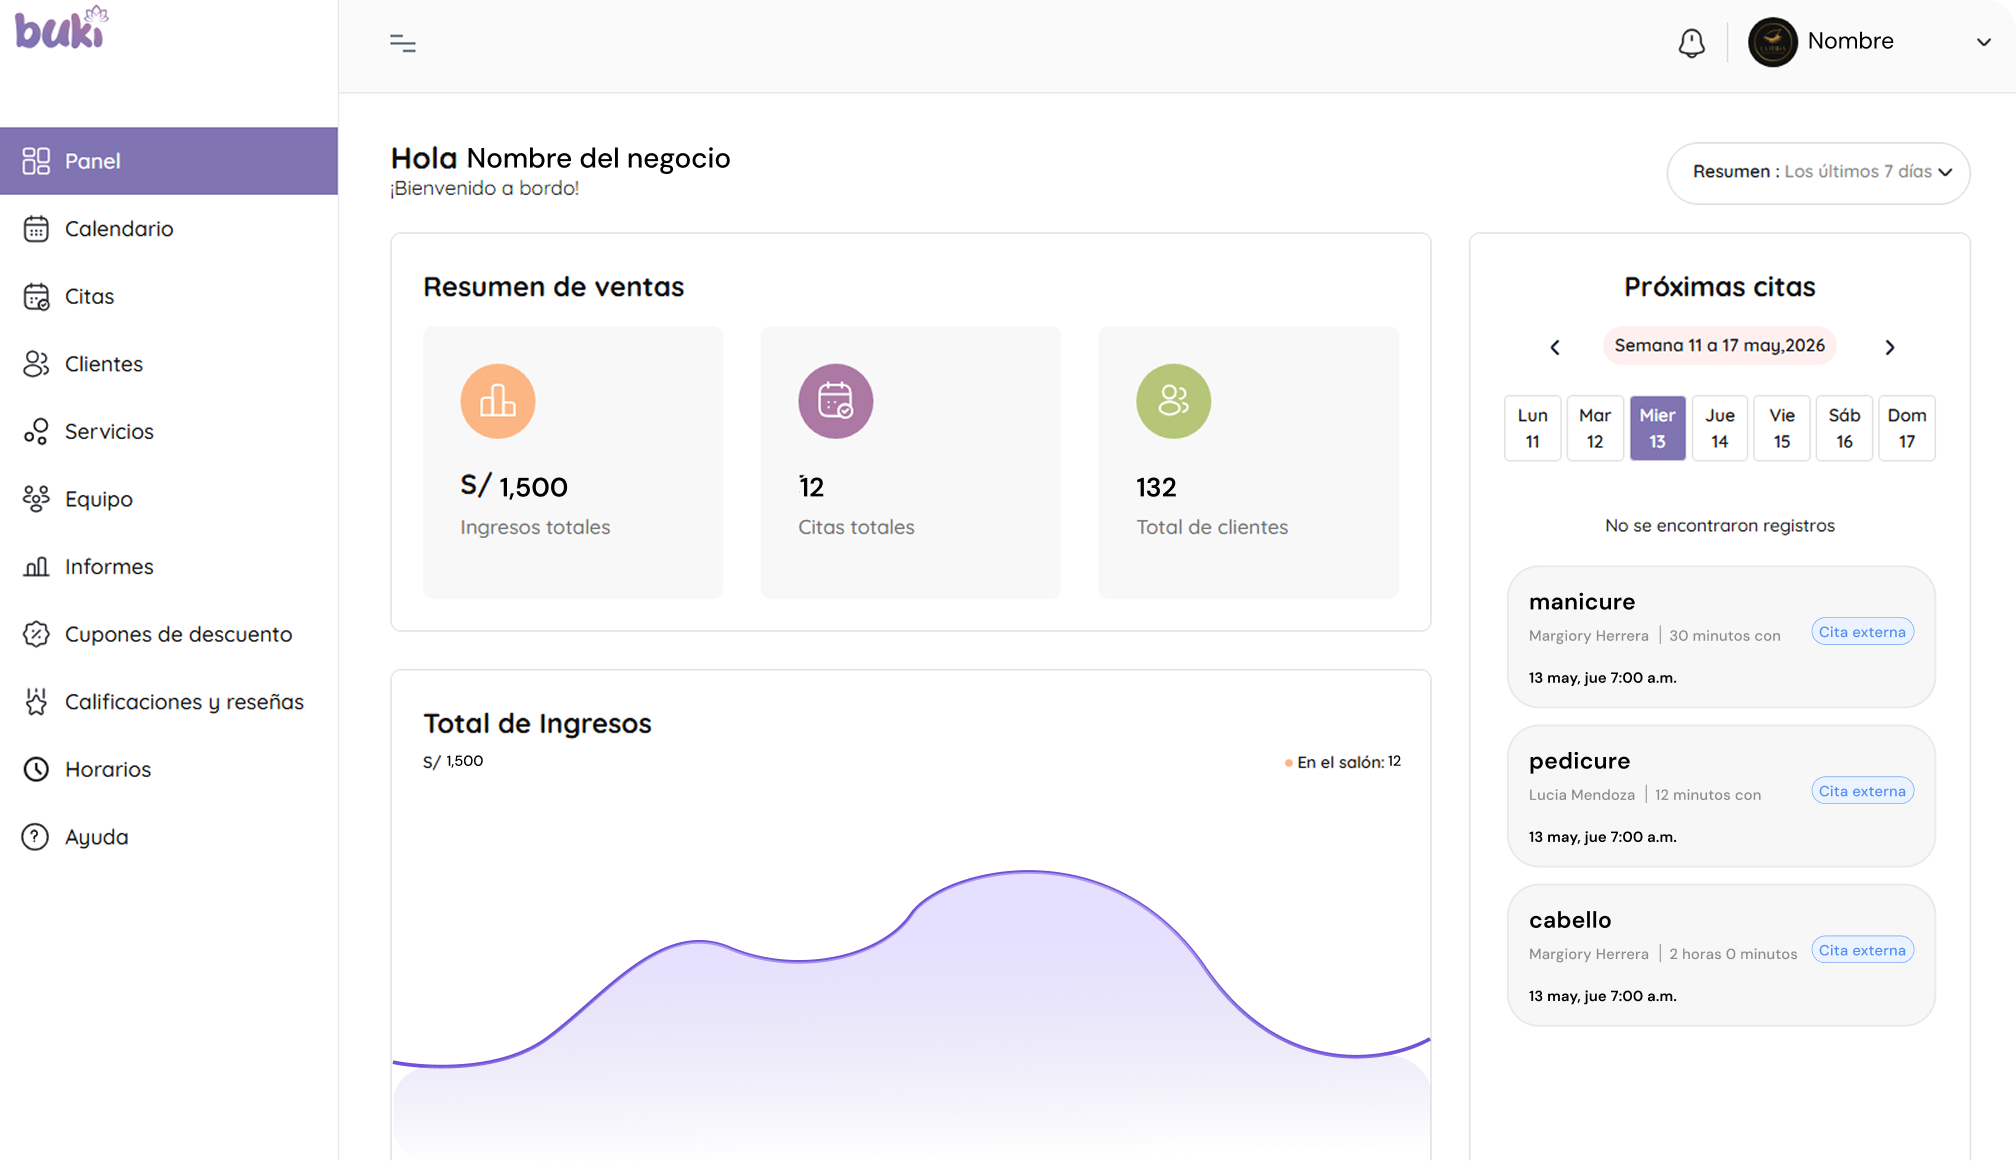Click the Lucia Mendoza name
Image resolution: width=2016 pixels, height=1161 pixels.
click(x=1581, y=795)
